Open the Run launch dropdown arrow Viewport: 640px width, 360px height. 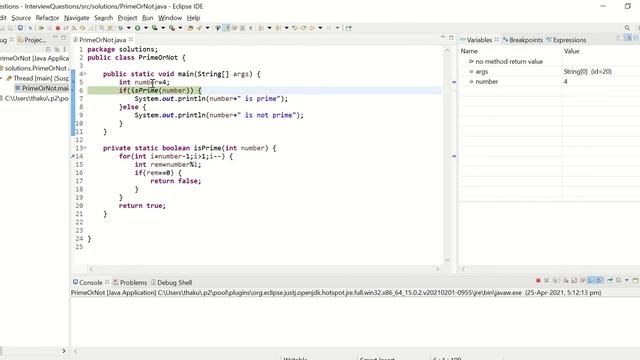click(146, 28)
